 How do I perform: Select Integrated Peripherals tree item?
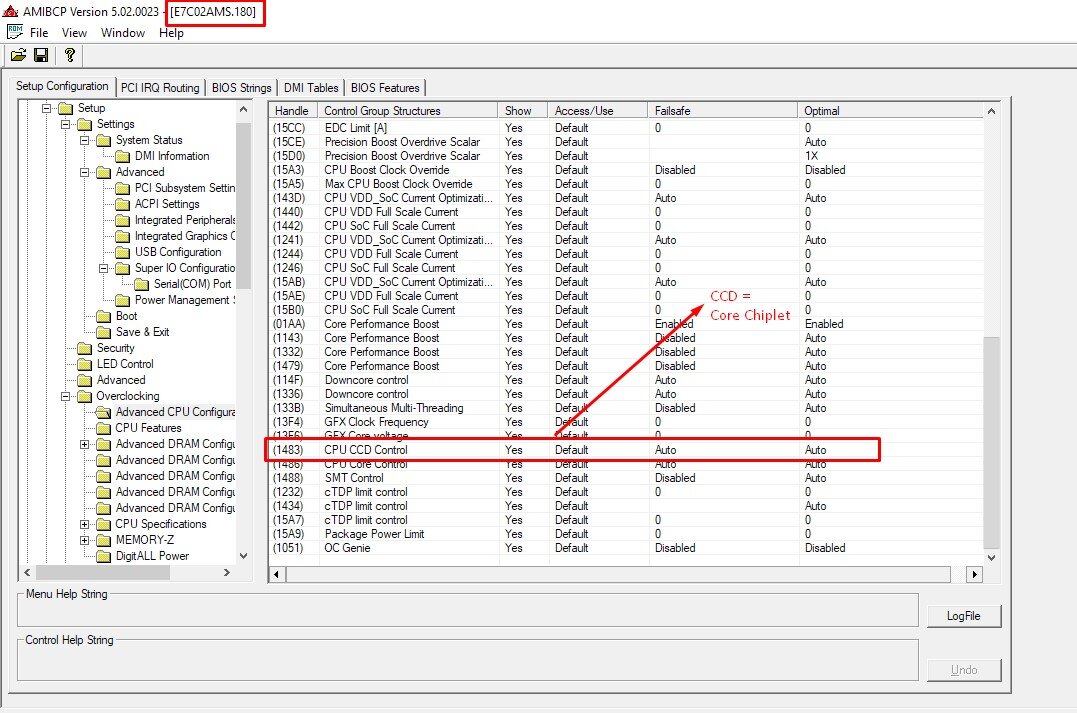(x=185, y=220)
